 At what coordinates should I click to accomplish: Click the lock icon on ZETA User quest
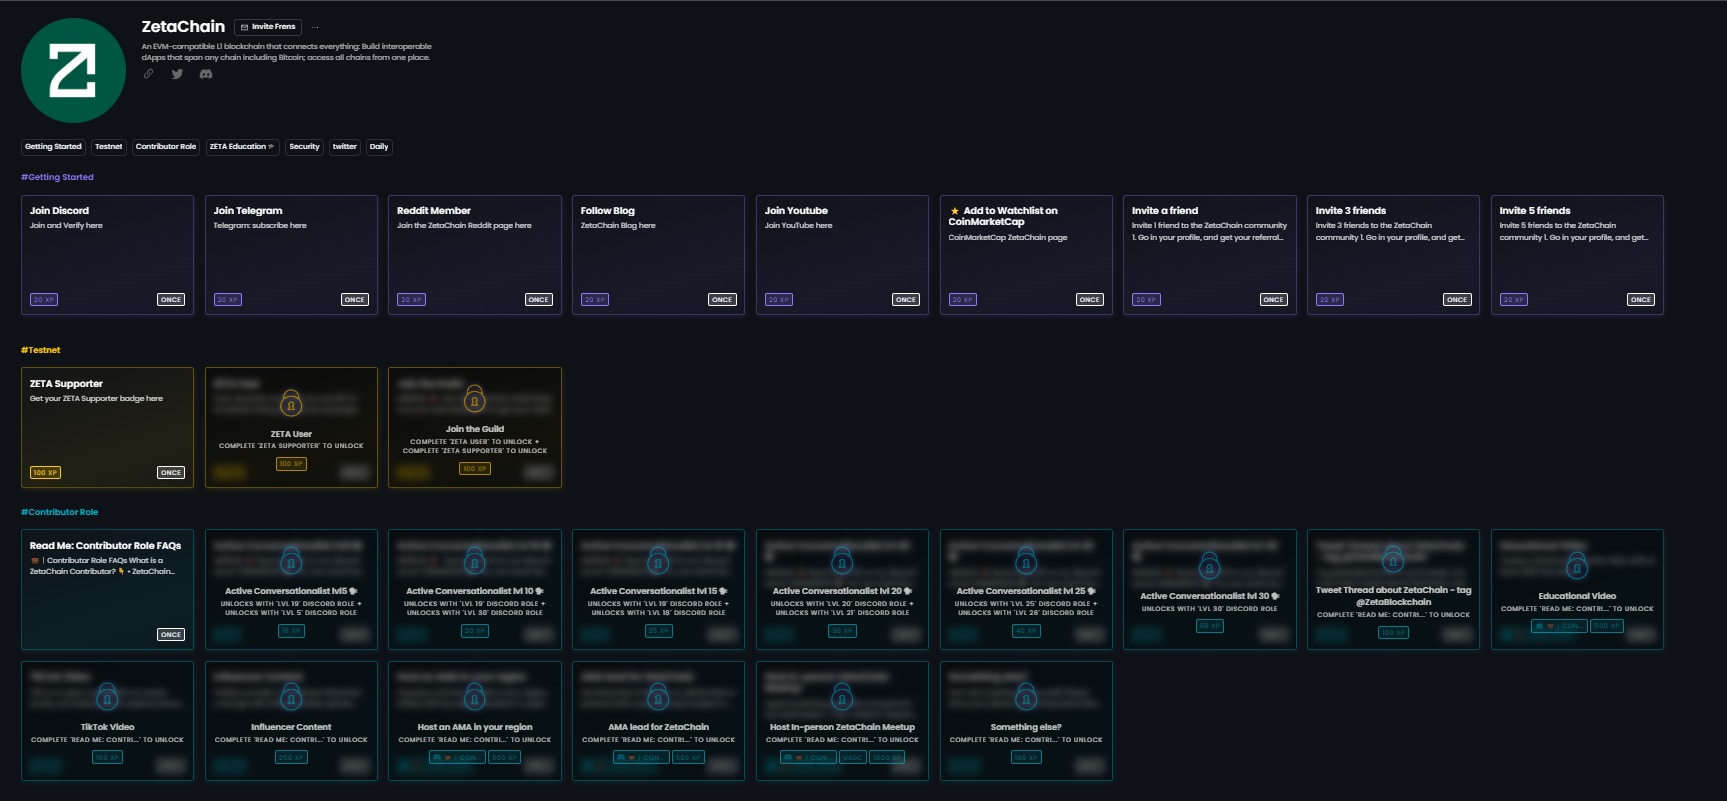pos(291,403)
